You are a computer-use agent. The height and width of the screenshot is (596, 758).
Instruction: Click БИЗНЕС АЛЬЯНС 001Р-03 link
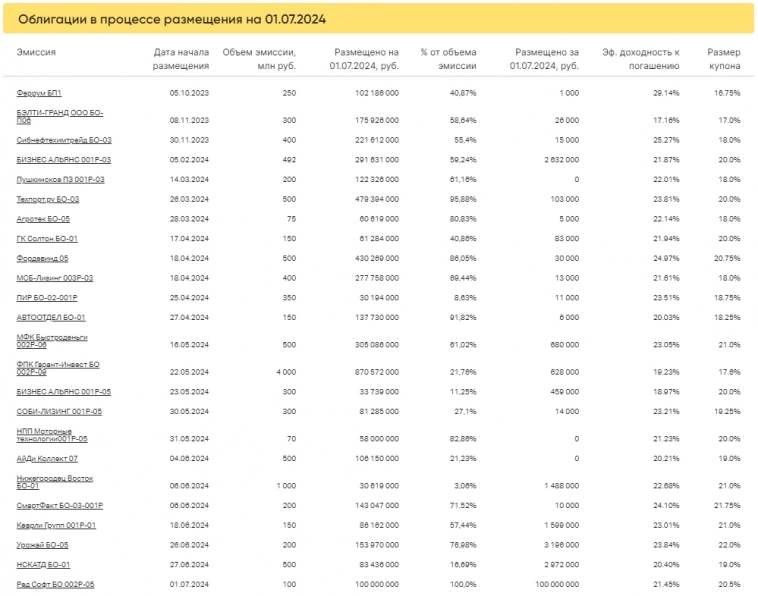pos(63,160)
